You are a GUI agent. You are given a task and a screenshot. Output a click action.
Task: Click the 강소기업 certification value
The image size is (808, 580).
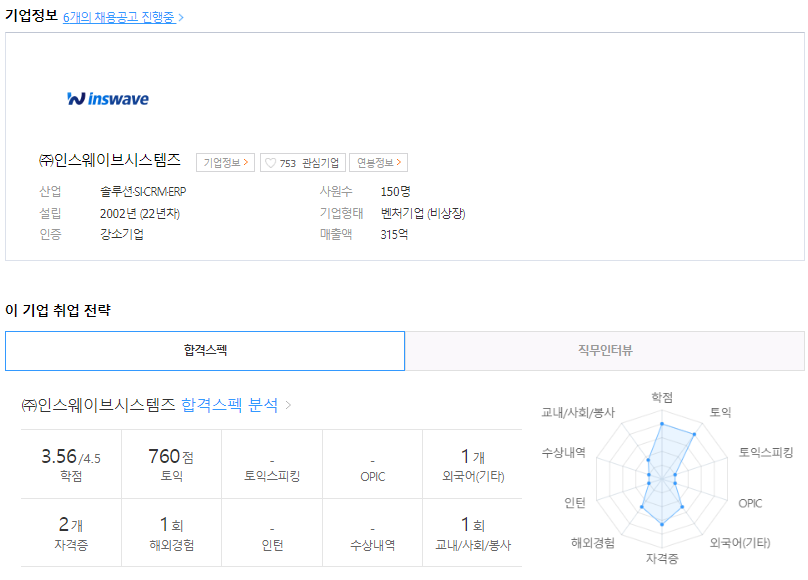122,234
